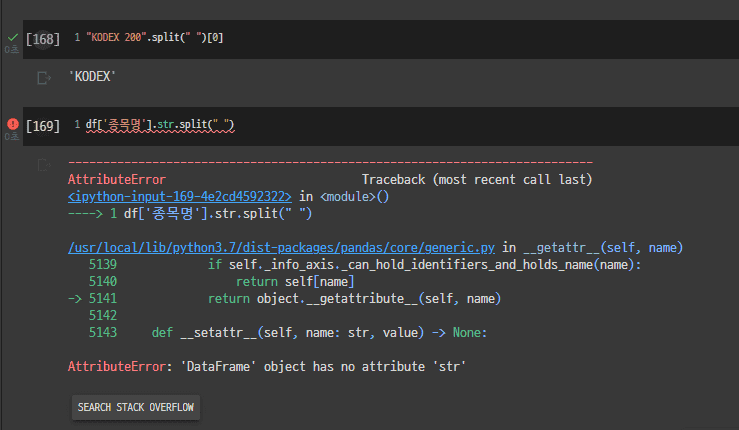Click into code of cell 168 with KODEX 200 split
This screenshot has width=739, height=430.
pyautogui.click(x=155, y=37)
